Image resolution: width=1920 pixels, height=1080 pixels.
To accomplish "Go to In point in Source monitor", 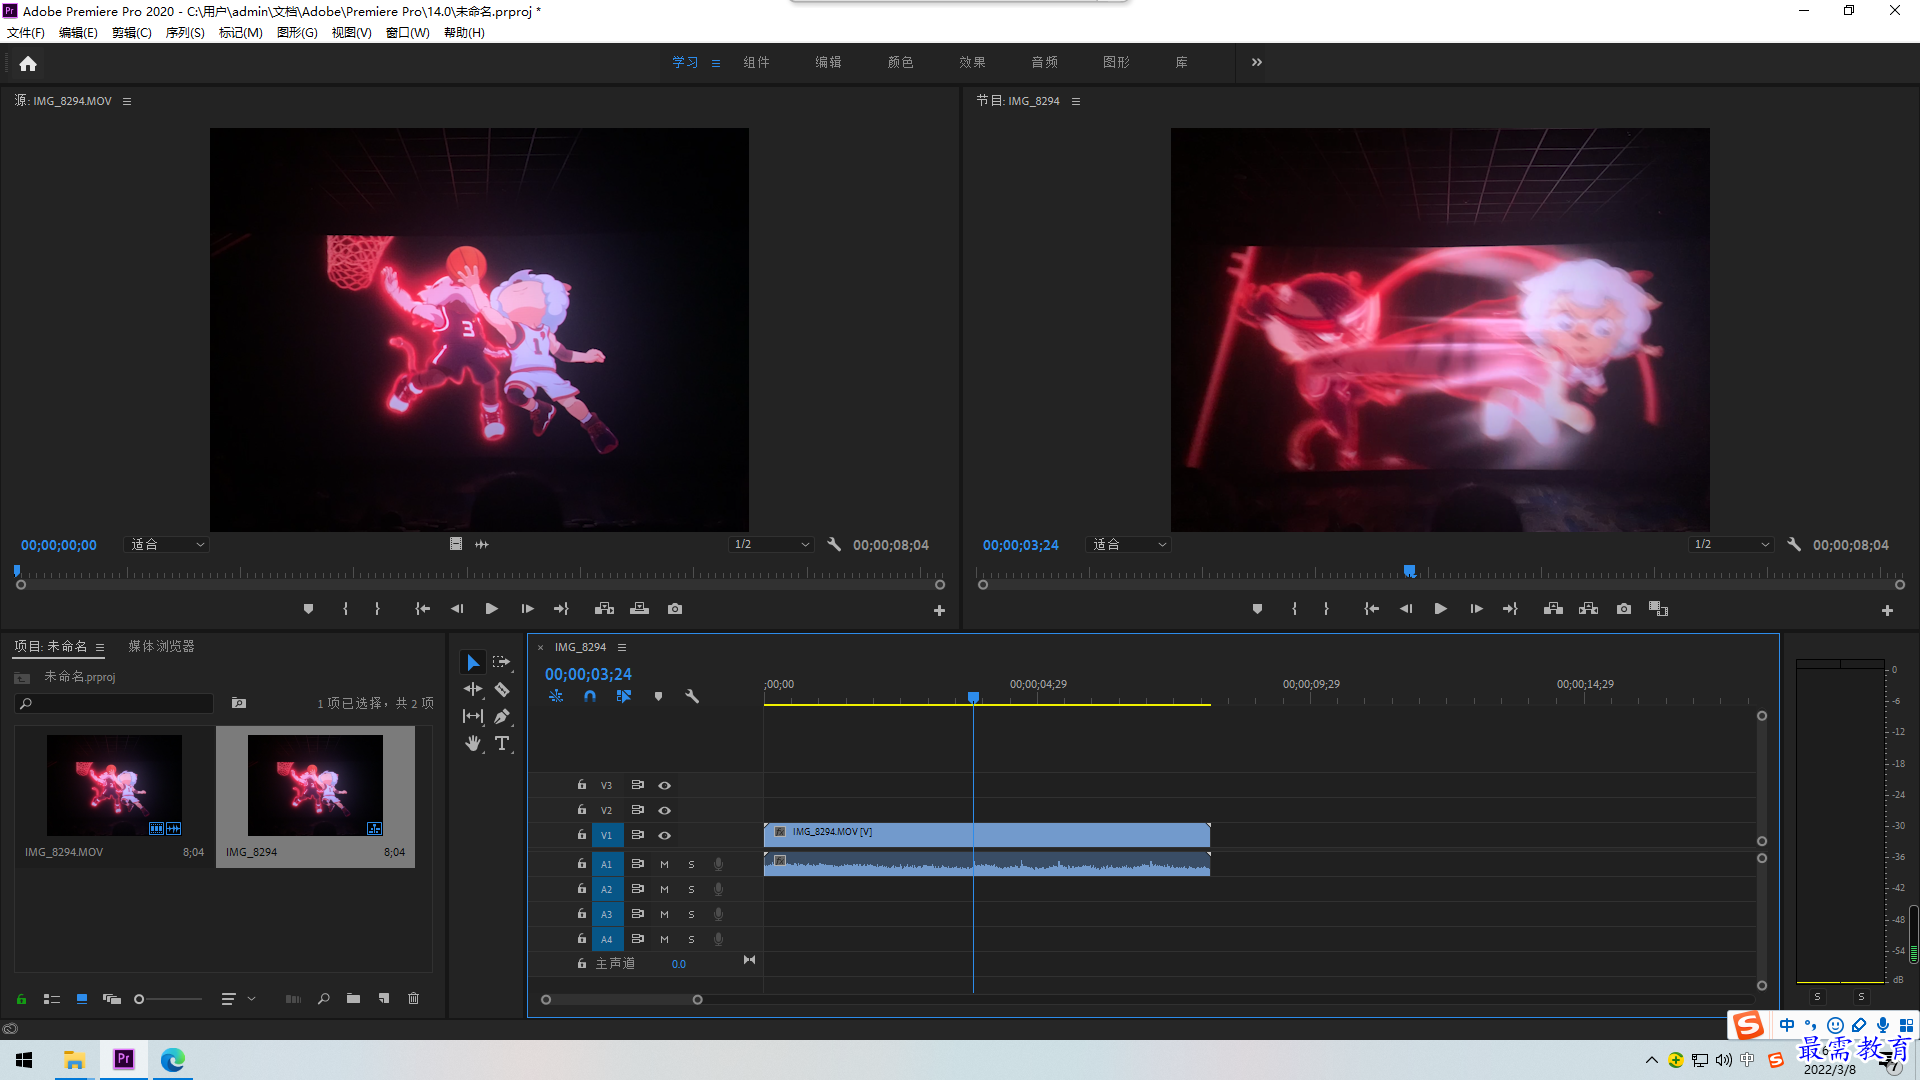I will tap(422, 609).
